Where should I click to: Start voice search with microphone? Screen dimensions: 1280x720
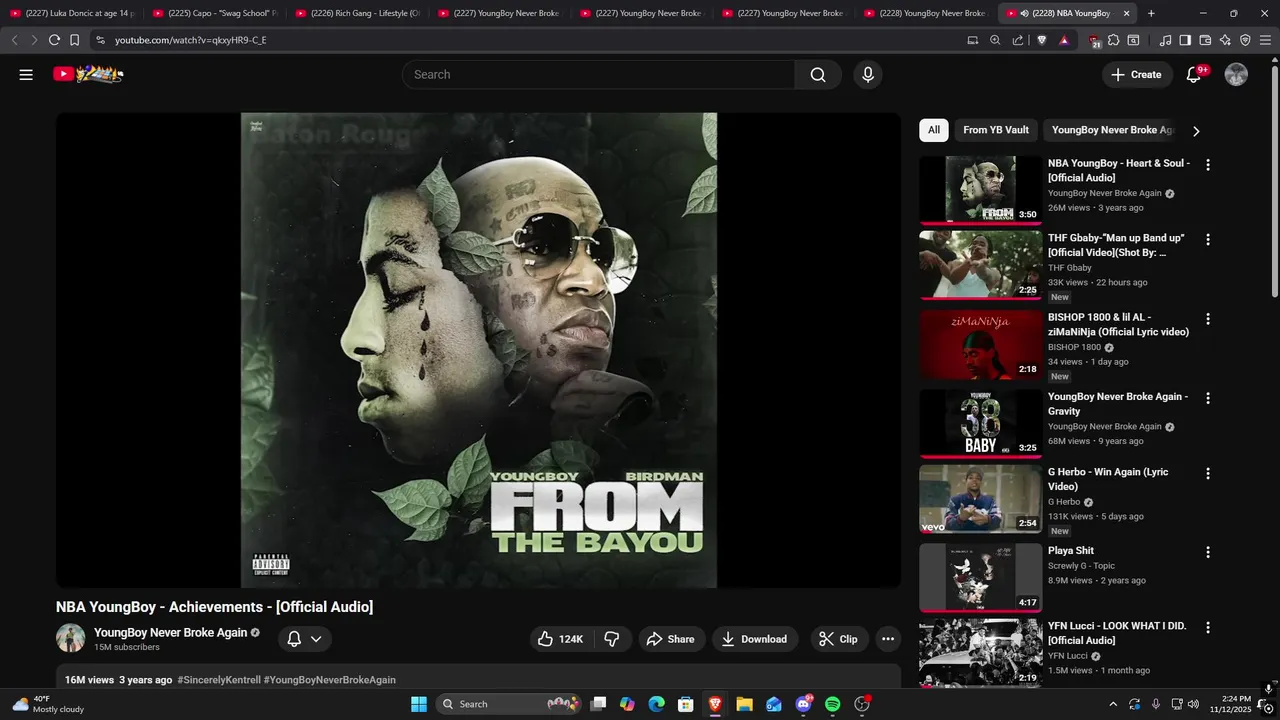tap(868, 75)
